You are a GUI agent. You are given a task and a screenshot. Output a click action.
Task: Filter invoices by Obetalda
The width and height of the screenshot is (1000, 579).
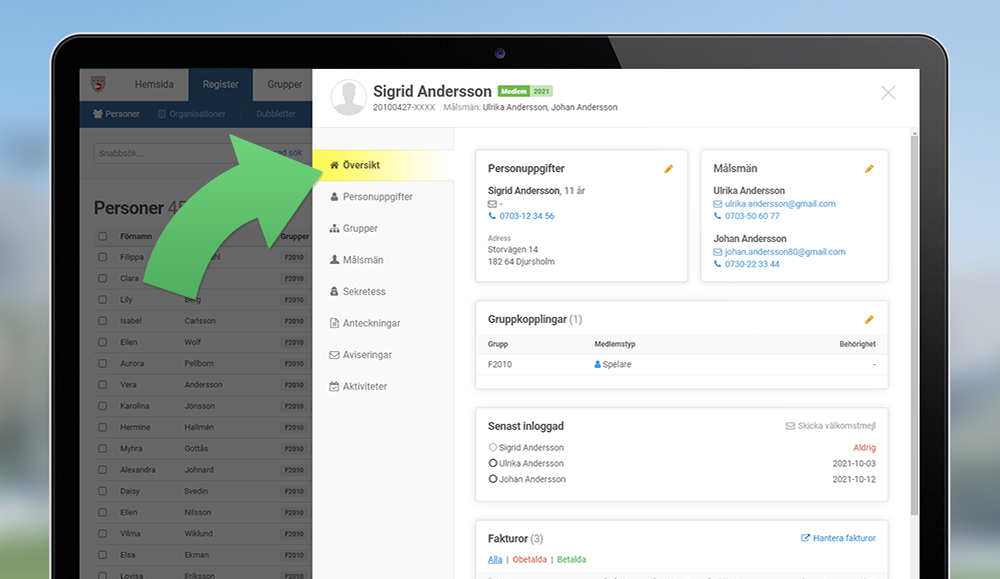tap(529, 559)
